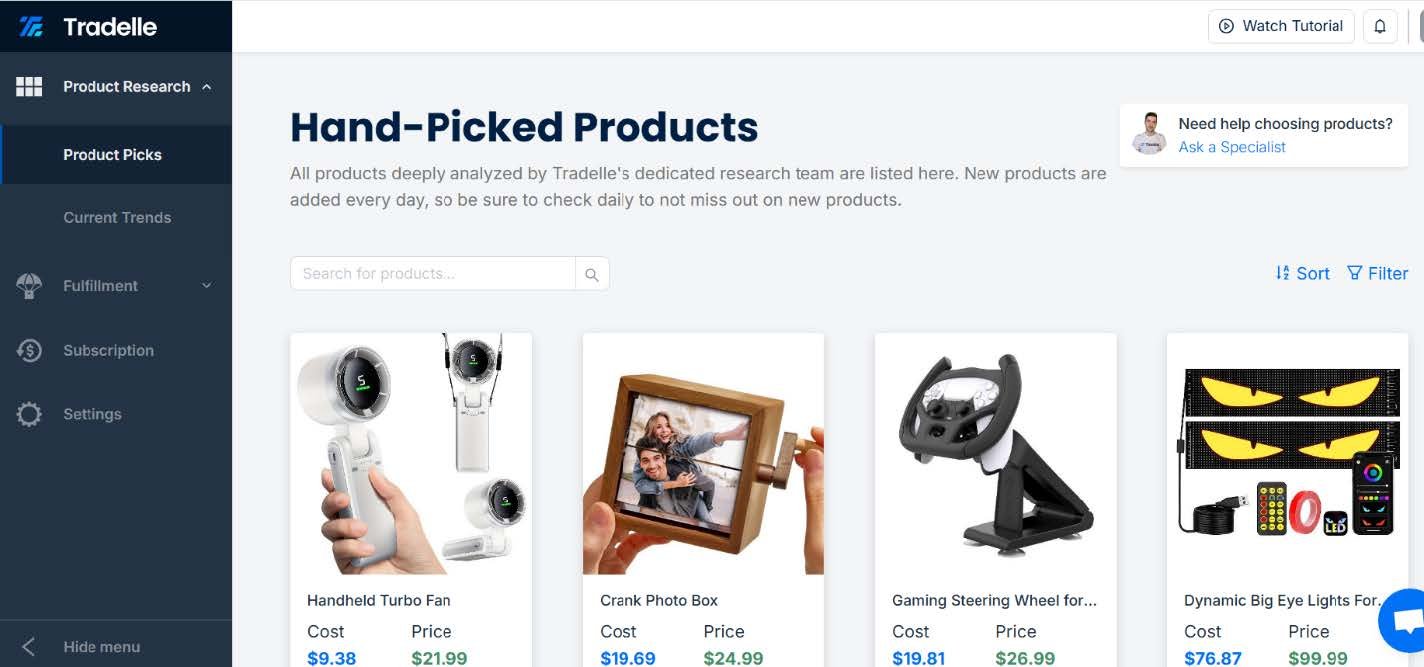Image resolution: width=1424 pixels, height=667 pixels.
Task: Open the Crank Photo Box product image
Action: click(703, 454)
